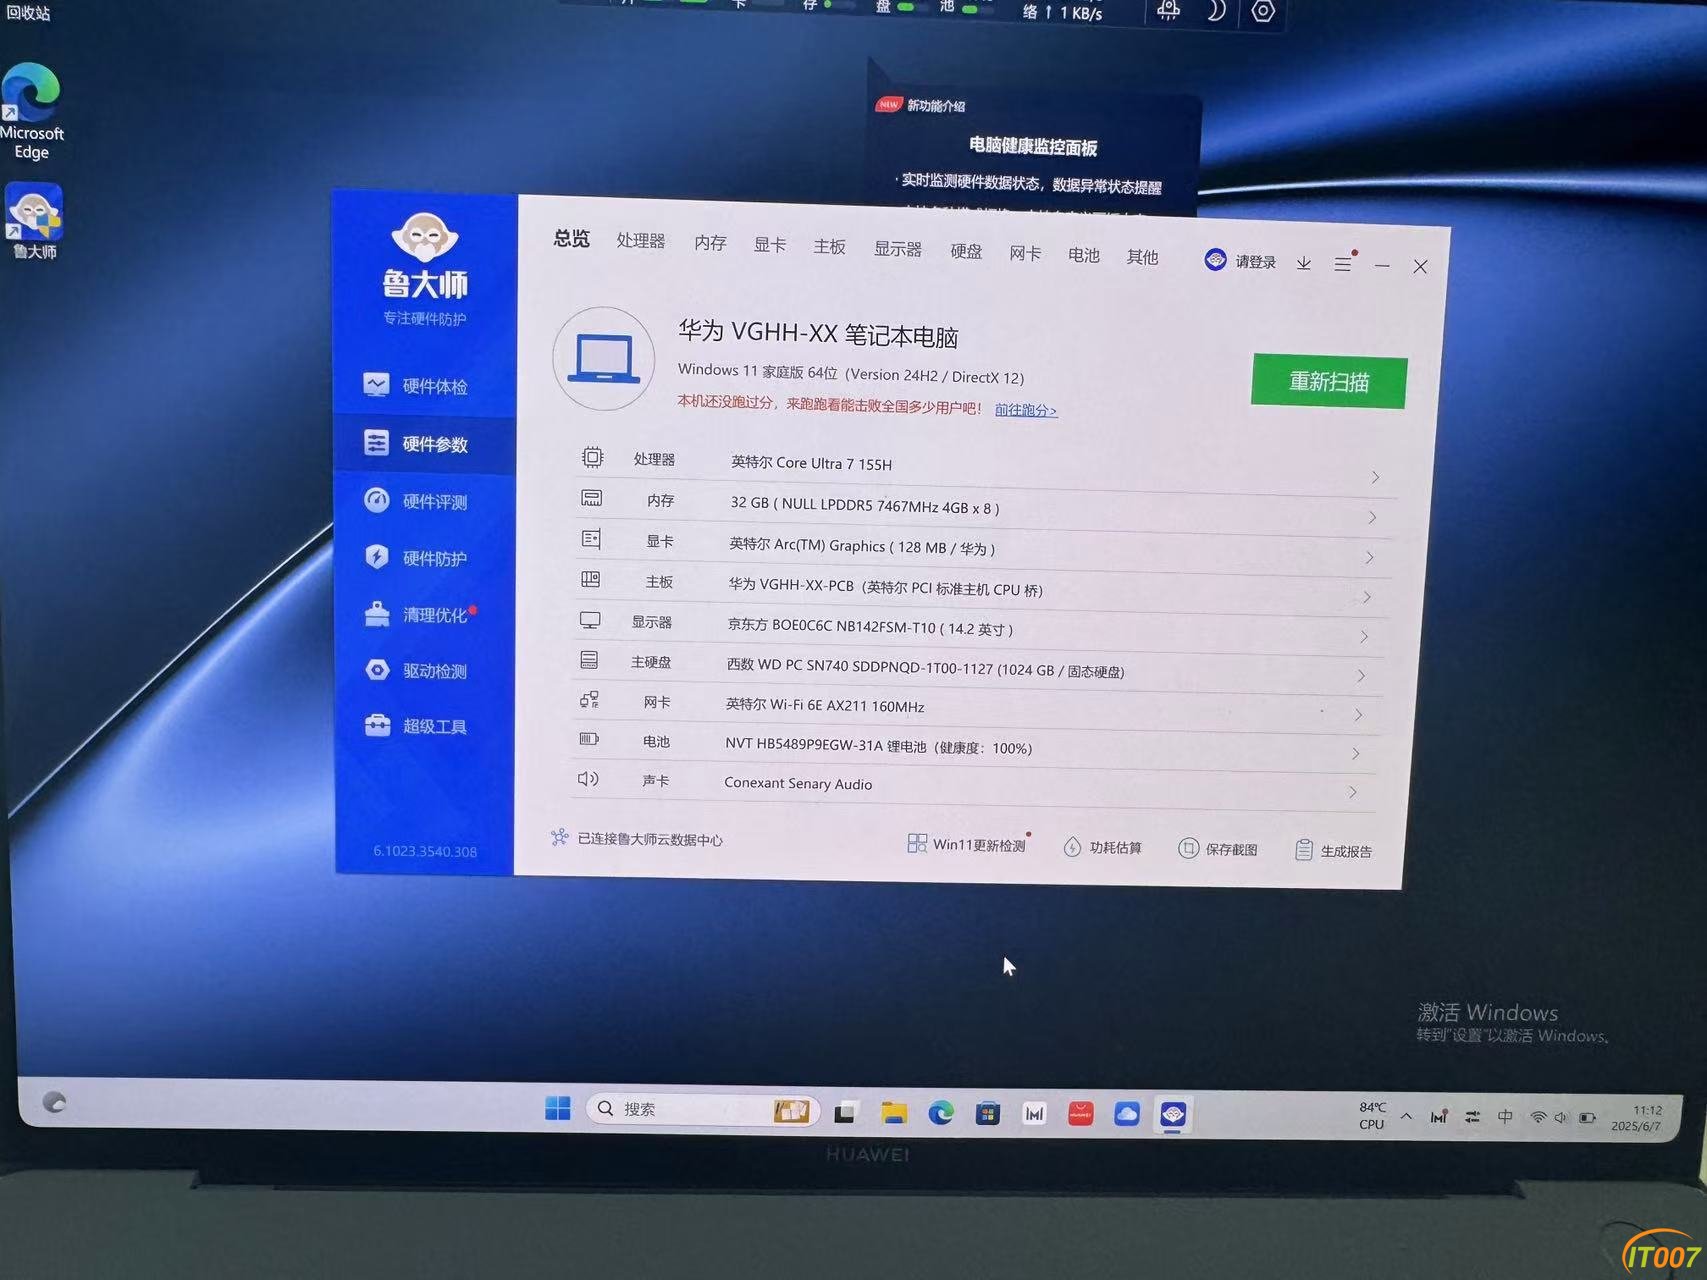Open 清理优化 cleanup section

click(418, 614)
